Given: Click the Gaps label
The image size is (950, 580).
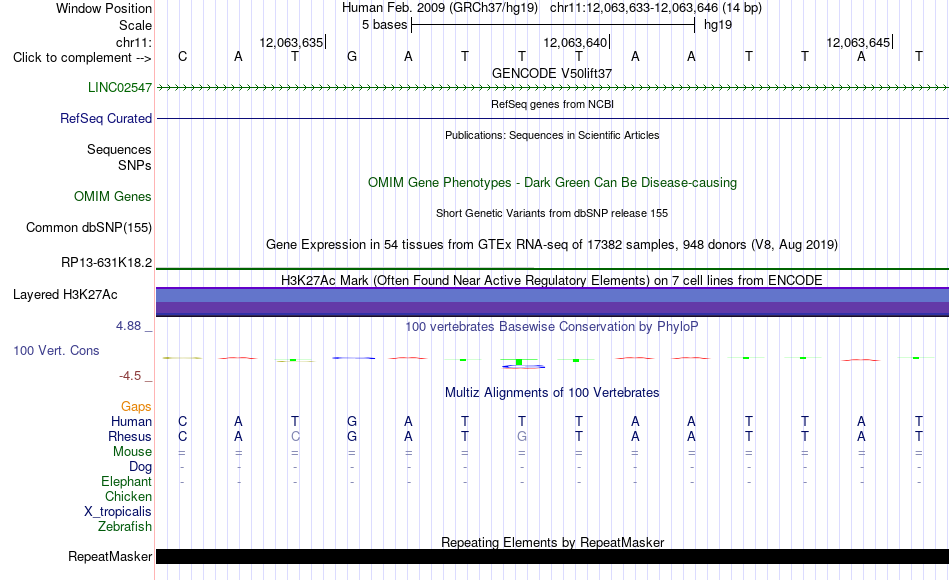Looking at the screenshot, I should (x=136, y=406).
